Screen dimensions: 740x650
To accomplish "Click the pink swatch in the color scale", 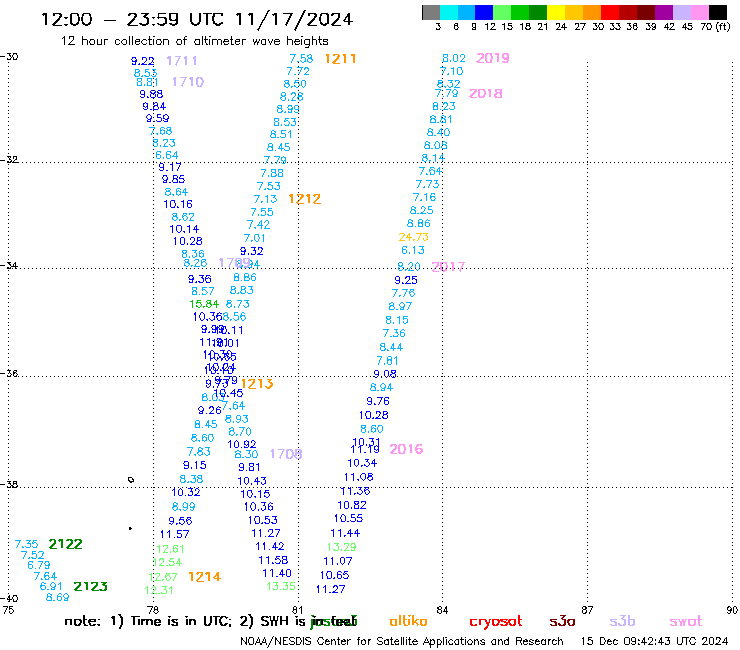I will 700,12.
